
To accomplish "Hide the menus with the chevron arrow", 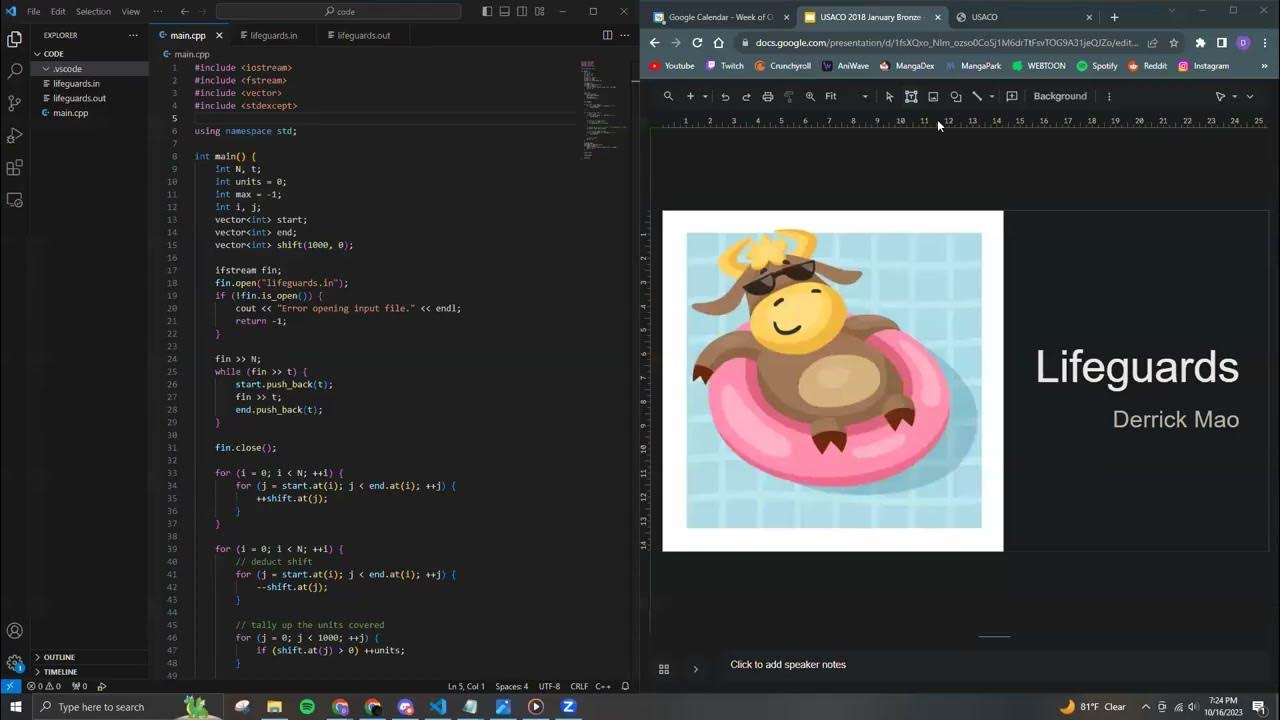I will 1249,97.
